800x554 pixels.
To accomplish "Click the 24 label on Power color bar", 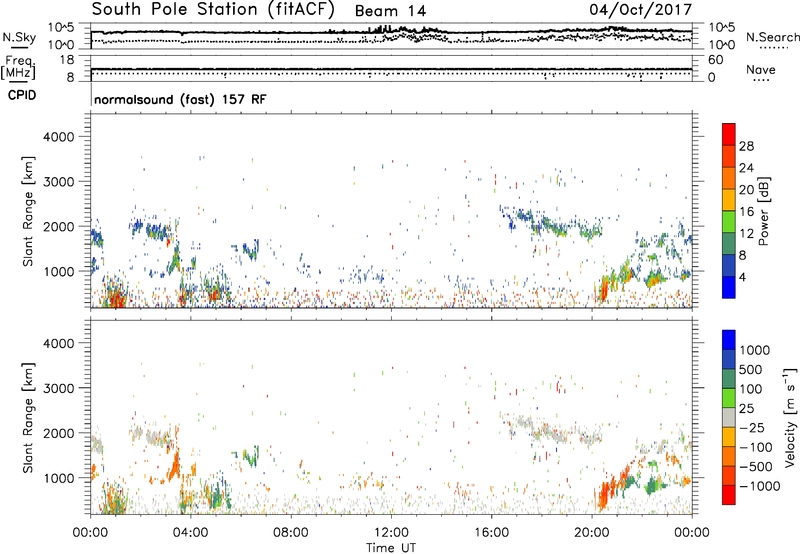I will click(x=746, y=168).
